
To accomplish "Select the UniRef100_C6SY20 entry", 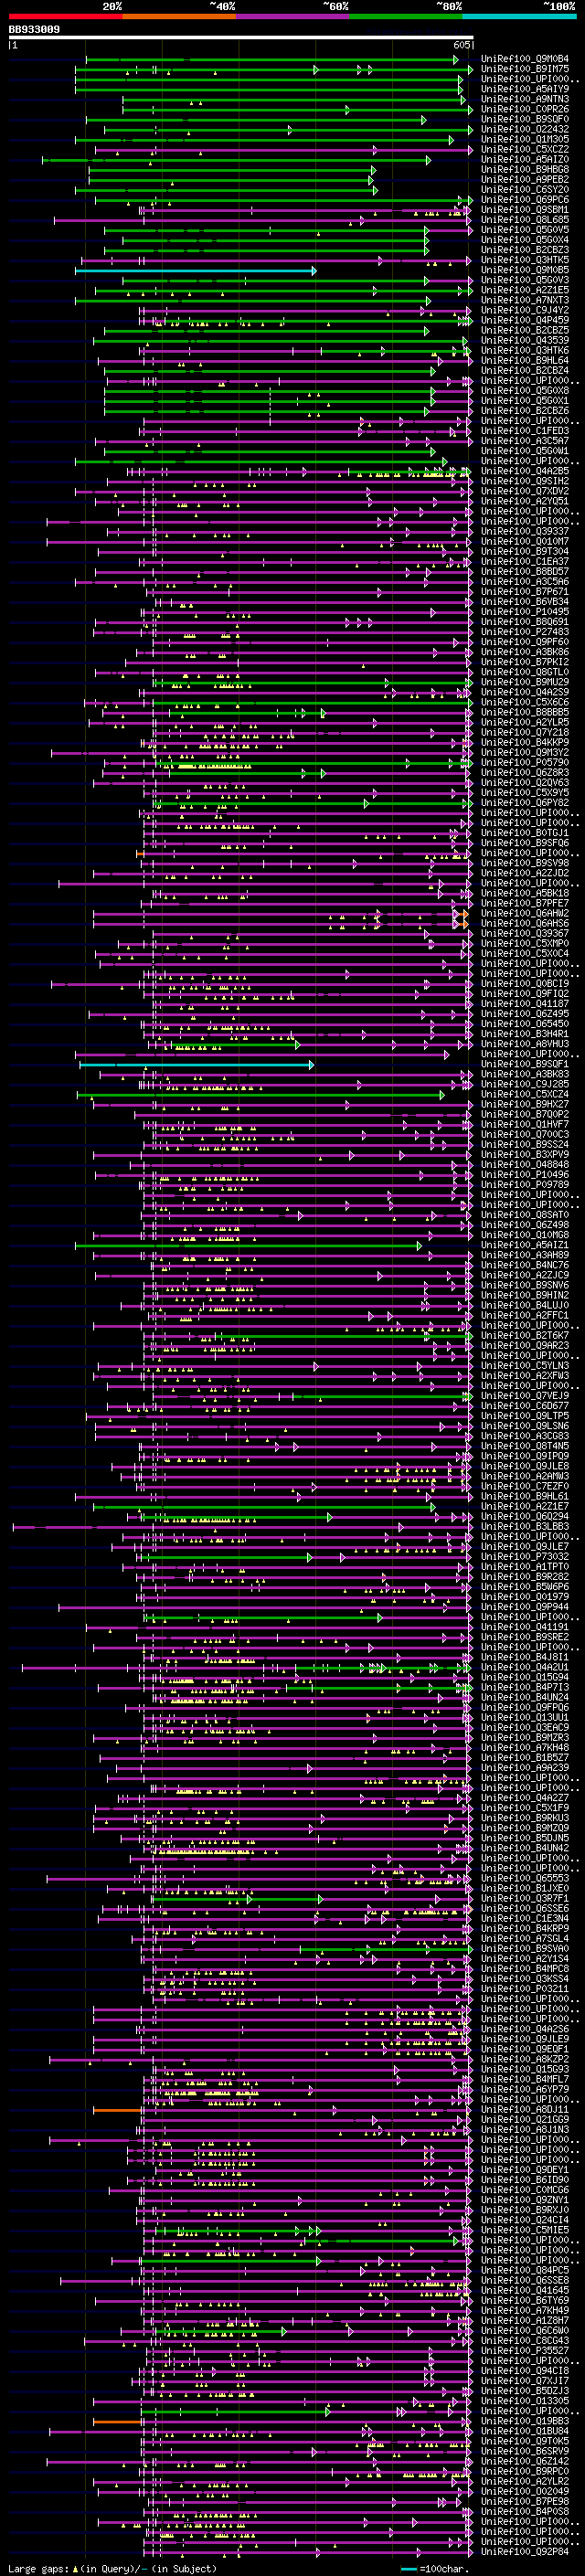I will [x=525, y=189].
